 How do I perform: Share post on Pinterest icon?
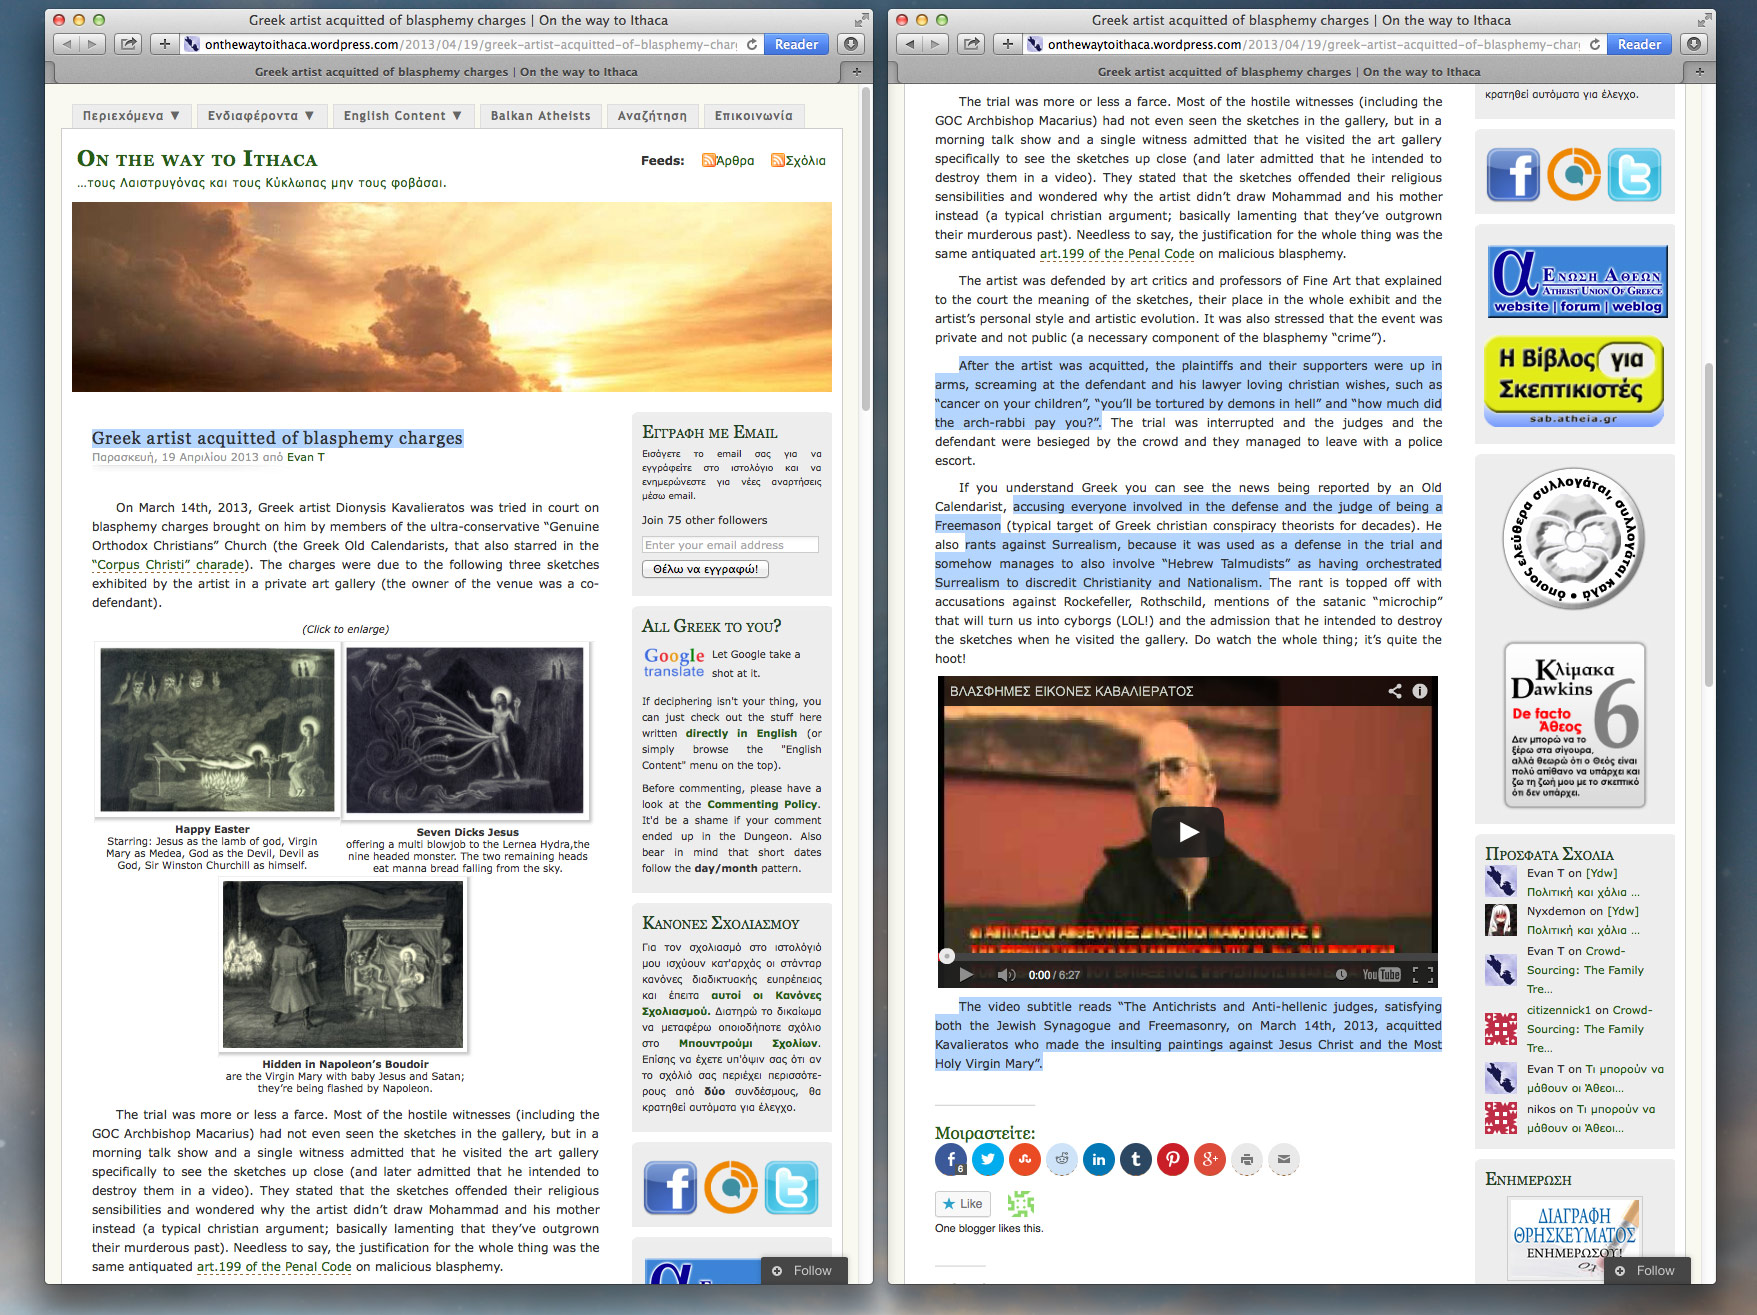pos(1173,1160)
